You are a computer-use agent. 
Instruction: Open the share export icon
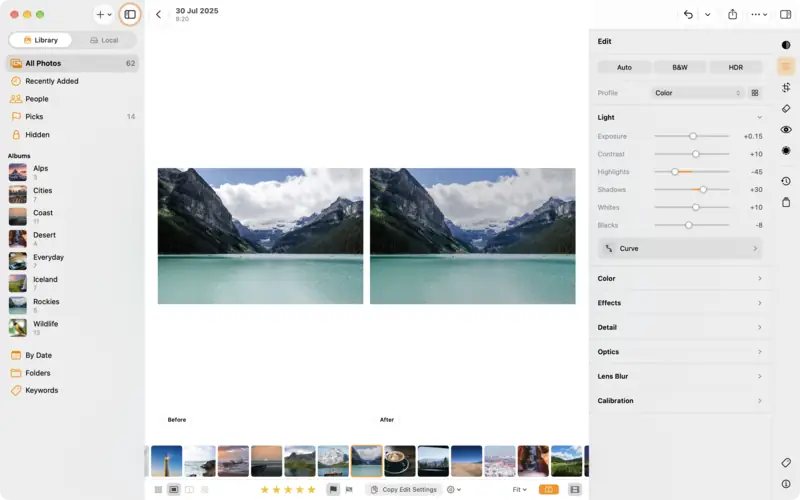click(x=733, y=14)
